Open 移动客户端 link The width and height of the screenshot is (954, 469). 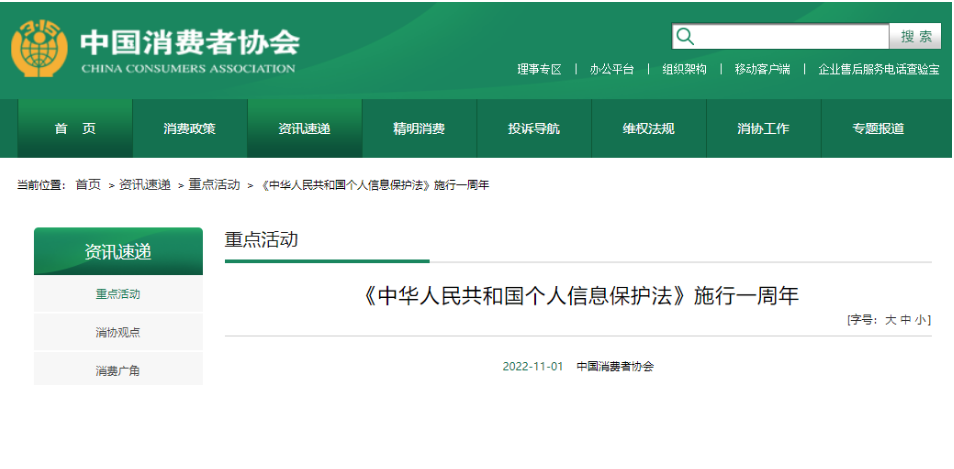[762, 69]
